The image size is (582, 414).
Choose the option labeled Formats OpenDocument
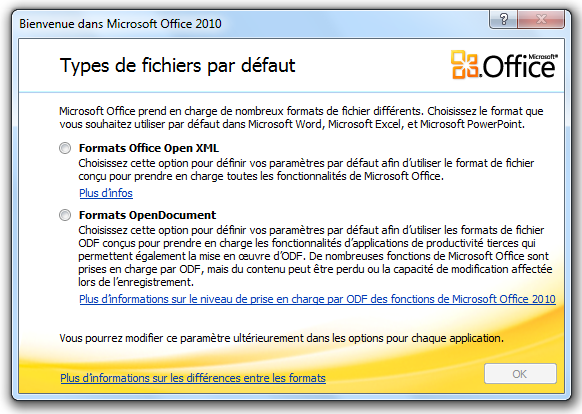pos(147,215)
